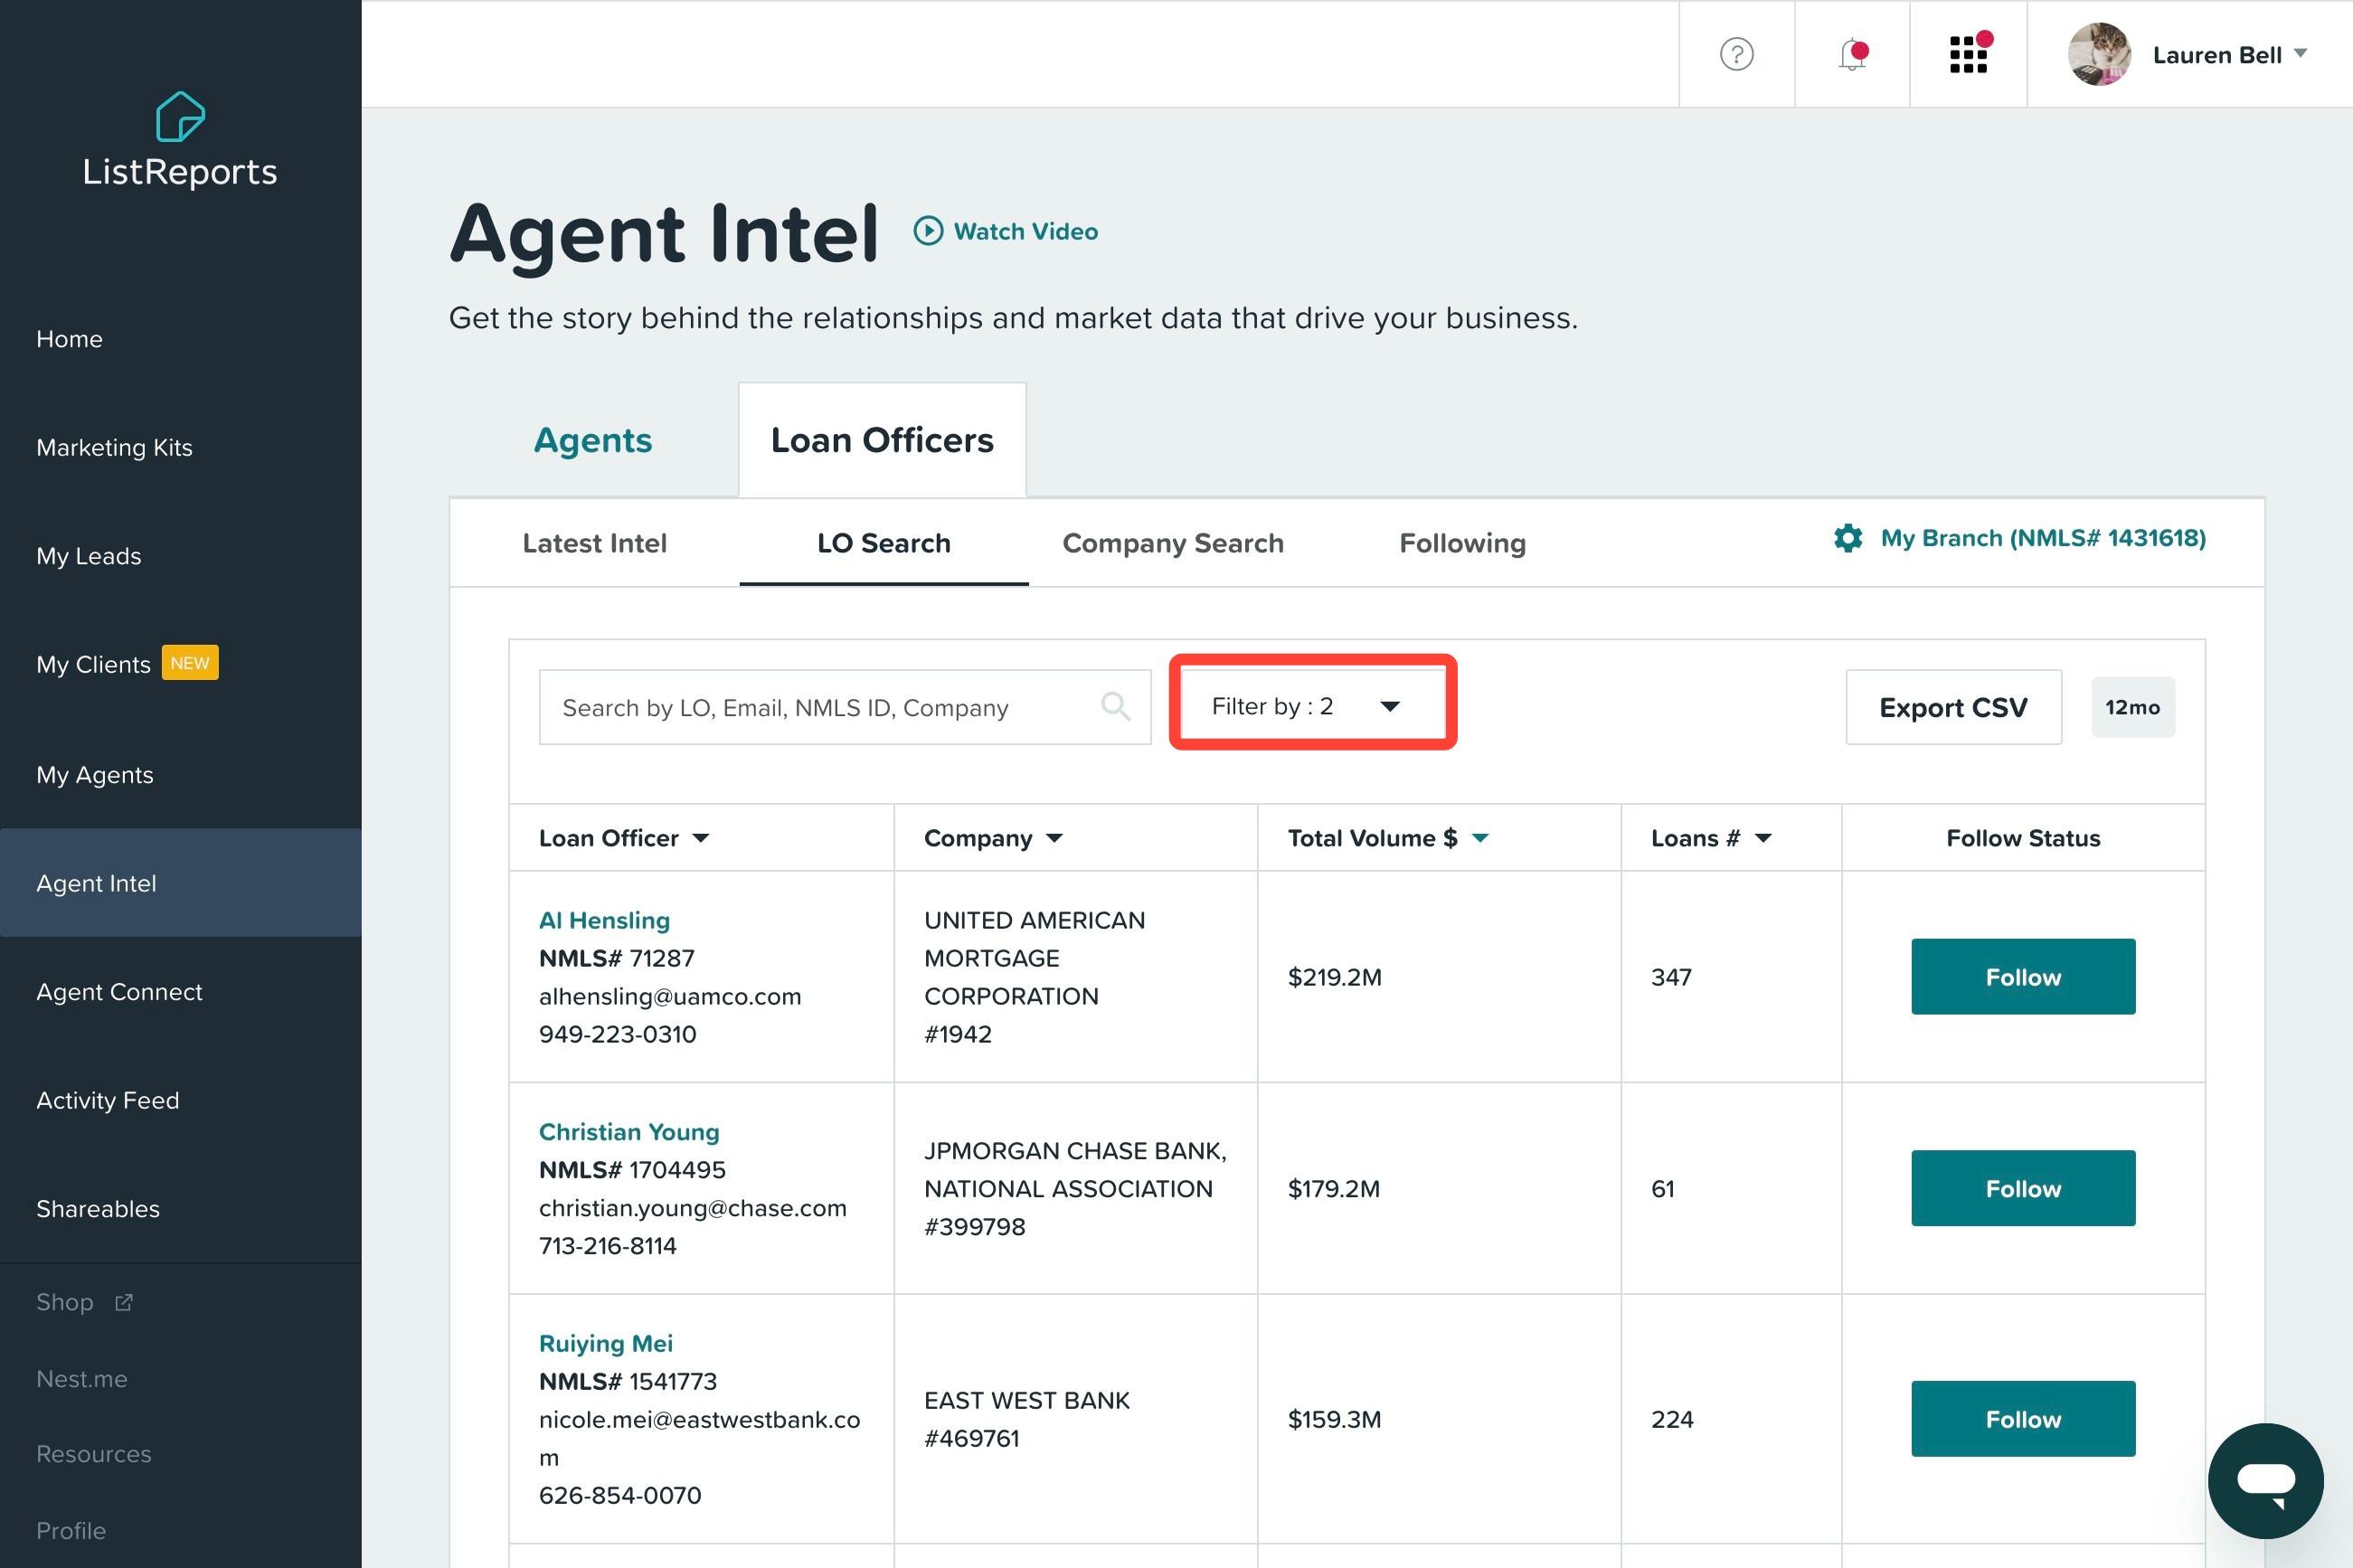Click the 626-854-0070 phone number
Viewport: 2353px width, 1568px height.
click(x=620, y=1495)
